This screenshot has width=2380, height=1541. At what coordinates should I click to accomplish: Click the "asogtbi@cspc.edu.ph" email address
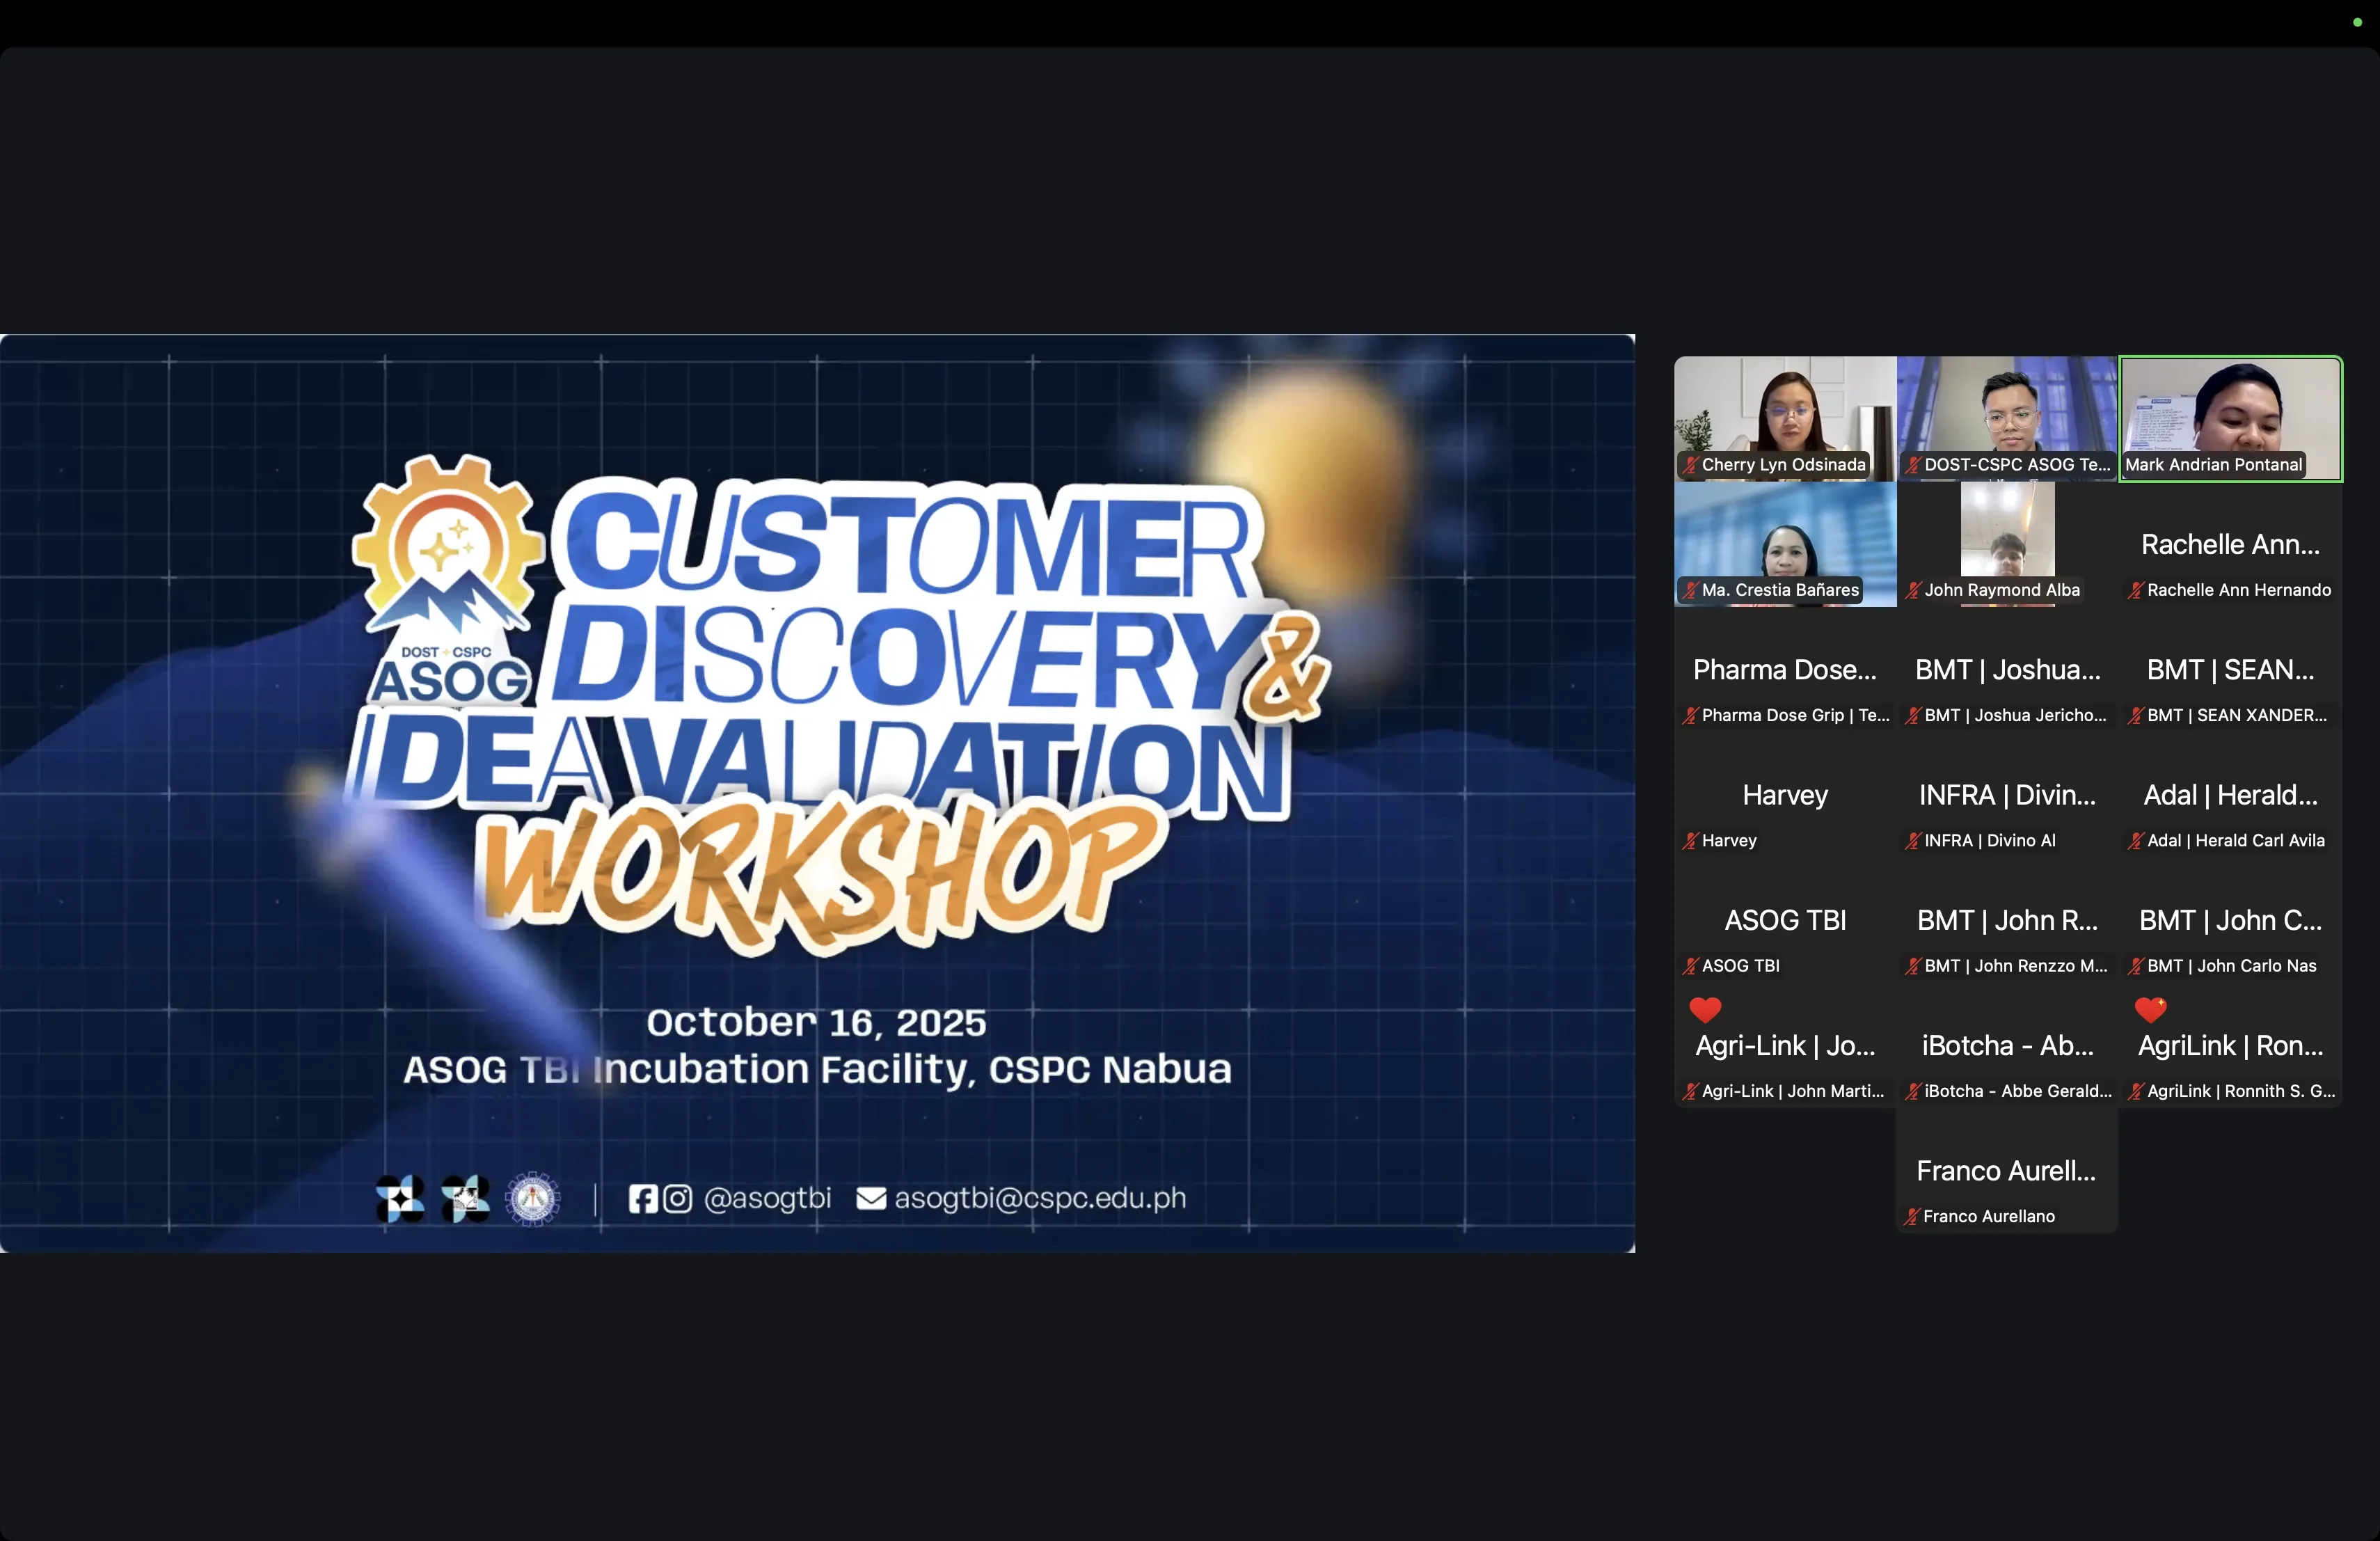(x=1040, y=1198)
